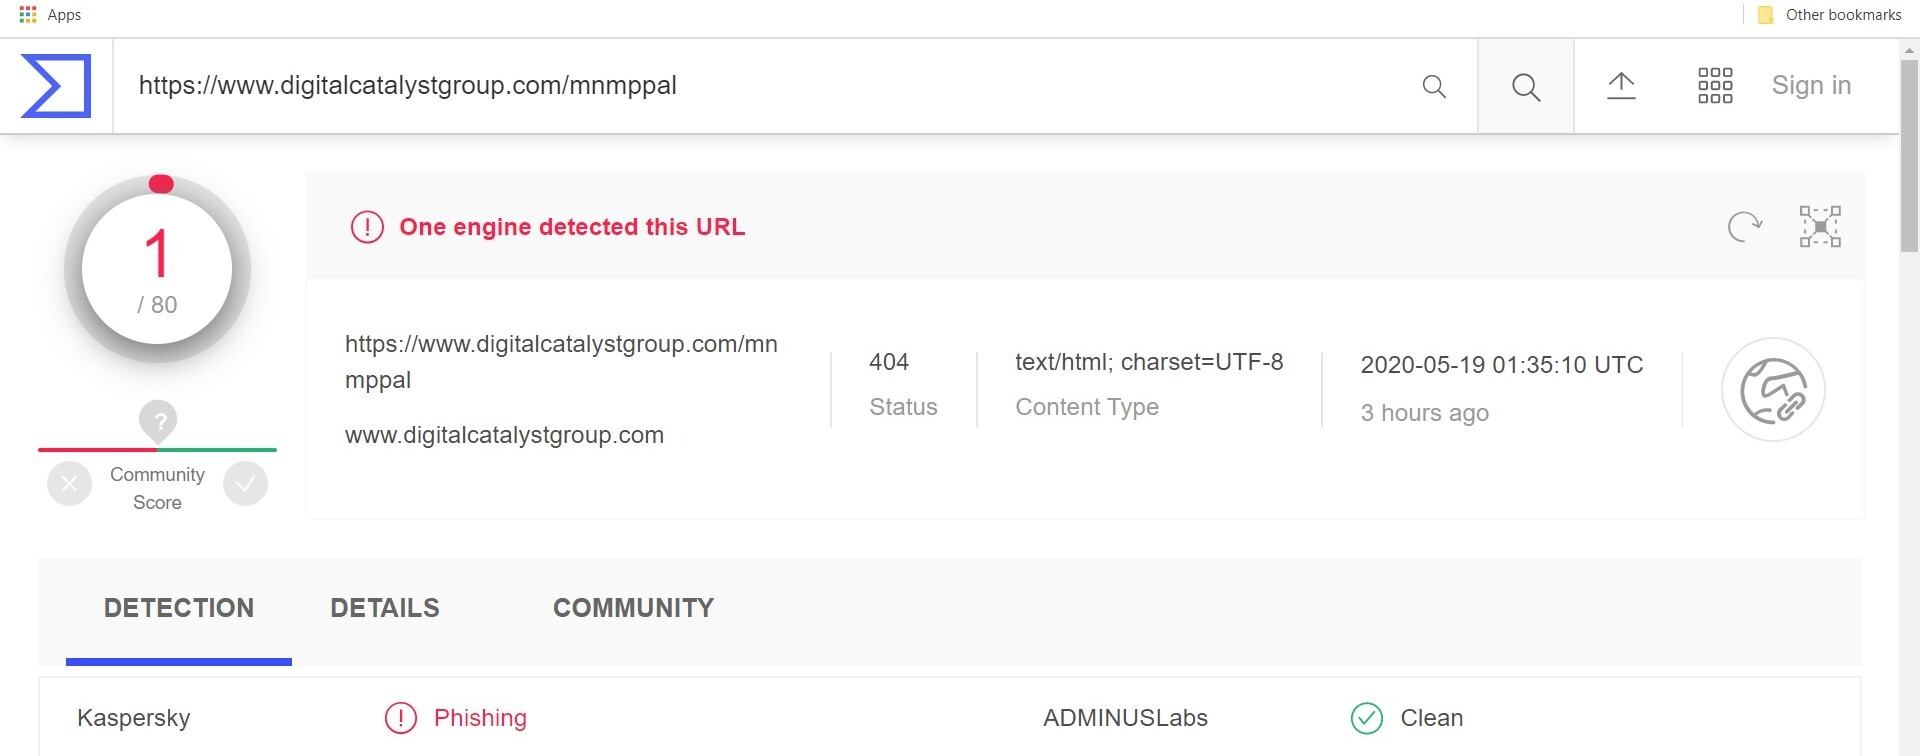Vote malicious with the X community button
The height and width of the screenshot is (756, 1920).
coord(69,484)
